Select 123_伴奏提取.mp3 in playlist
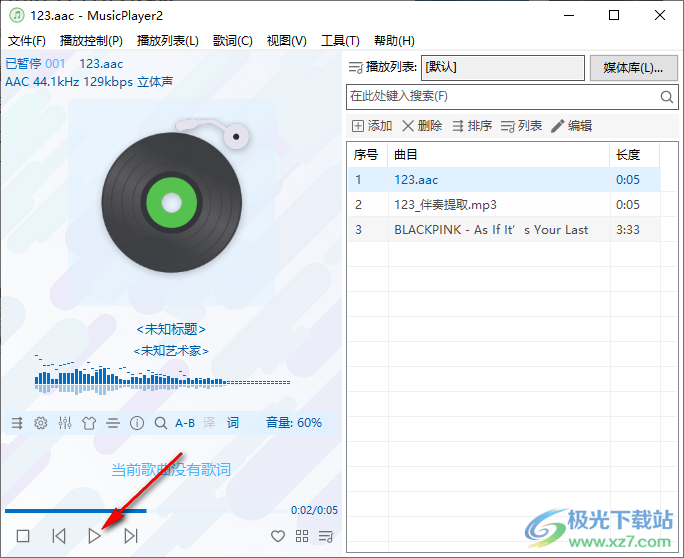 tap(504, 205)
